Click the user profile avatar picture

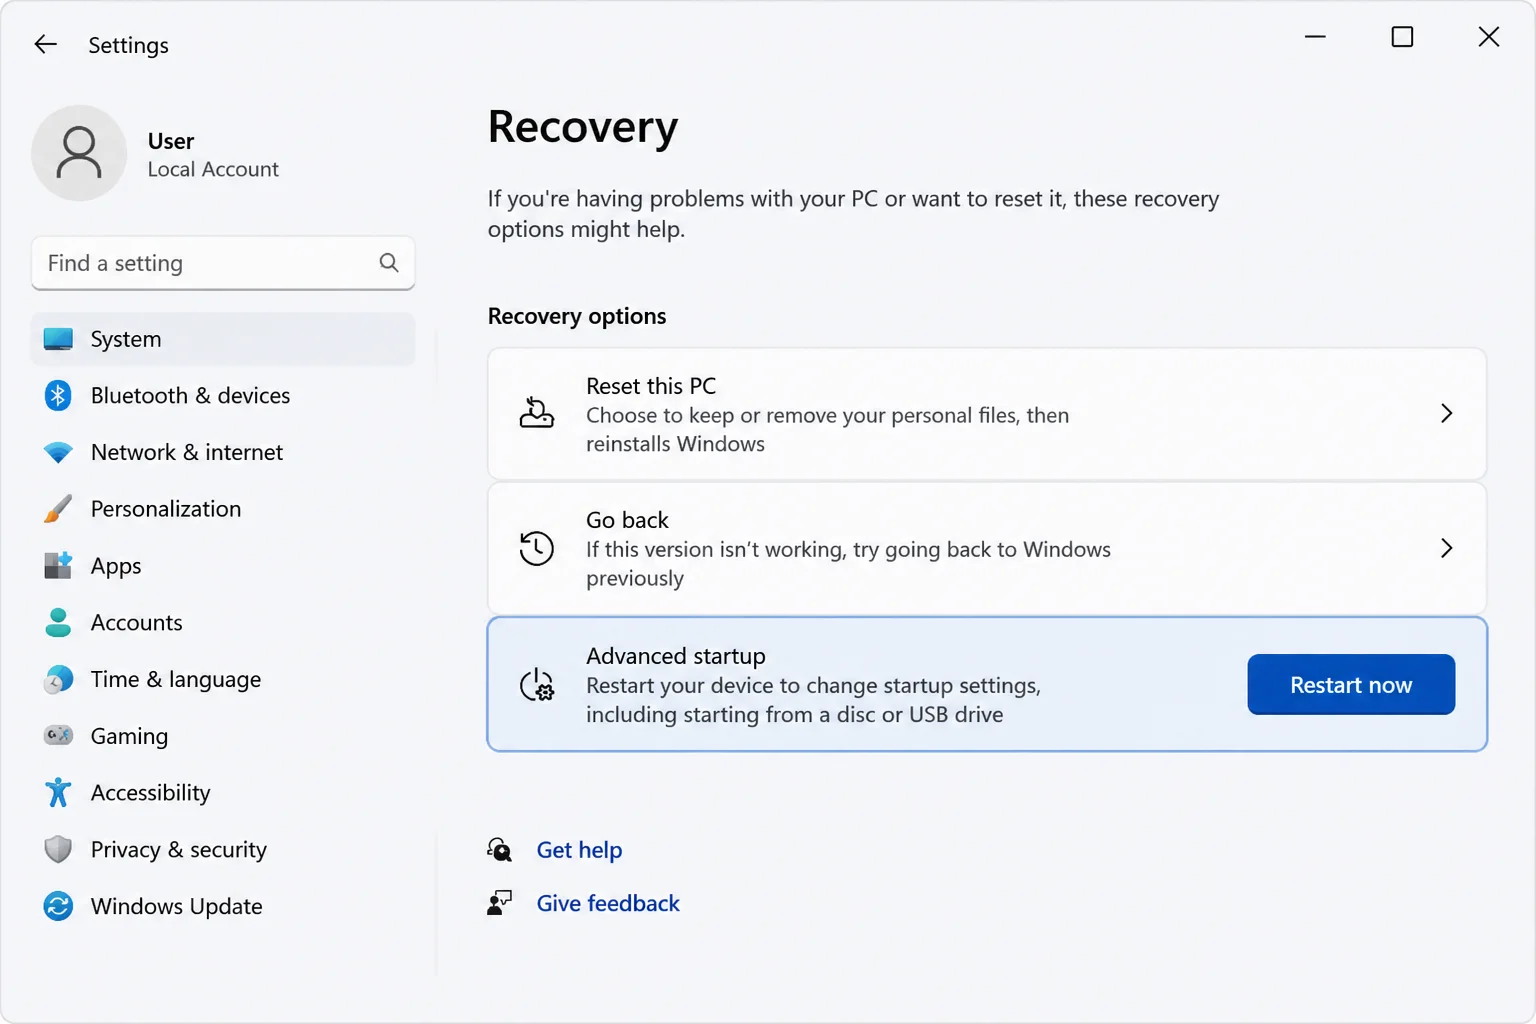[x=79, y=153]
